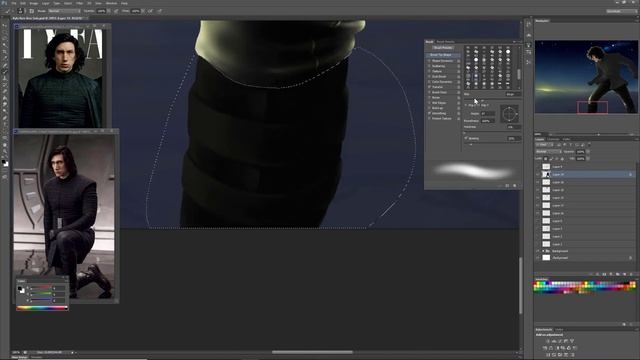Screen dimensions: 640x360
Task: Click the Brush Presets button in Brush panel
Action: pyautogui.click(x=443, y=48)
